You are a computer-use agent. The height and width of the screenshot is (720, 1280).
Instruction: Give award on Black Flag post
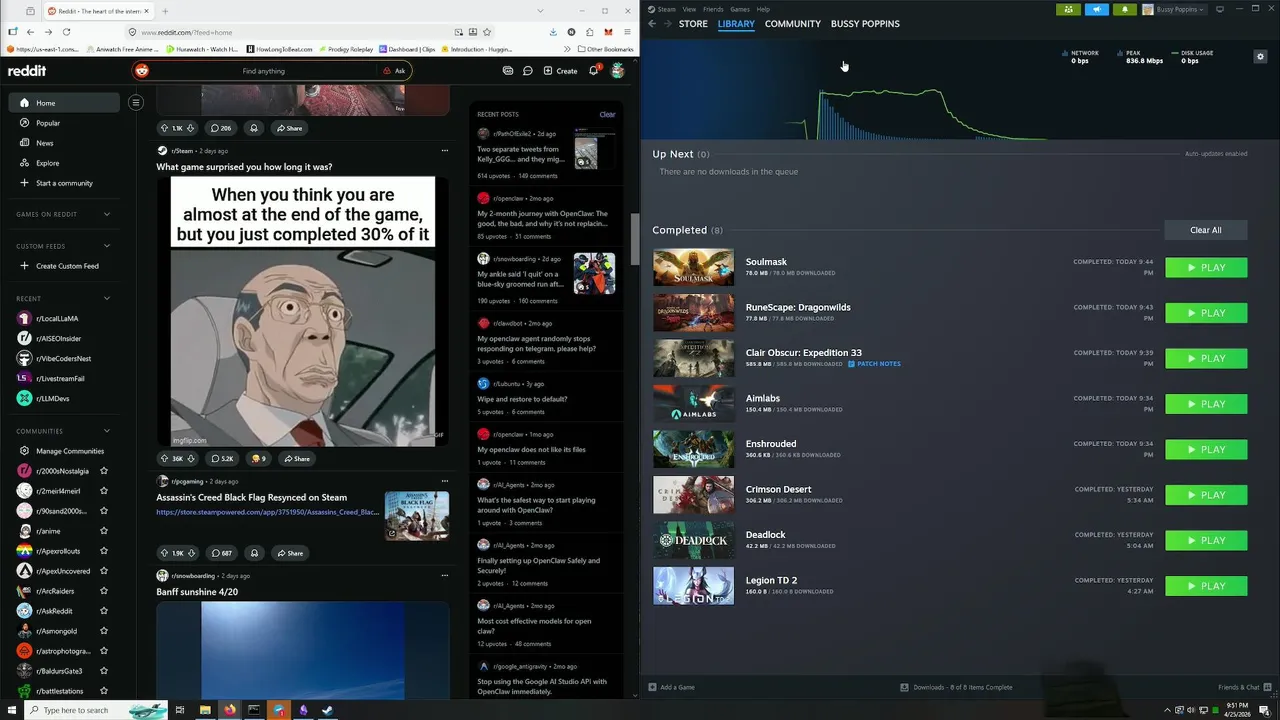(x=254, y=553)
